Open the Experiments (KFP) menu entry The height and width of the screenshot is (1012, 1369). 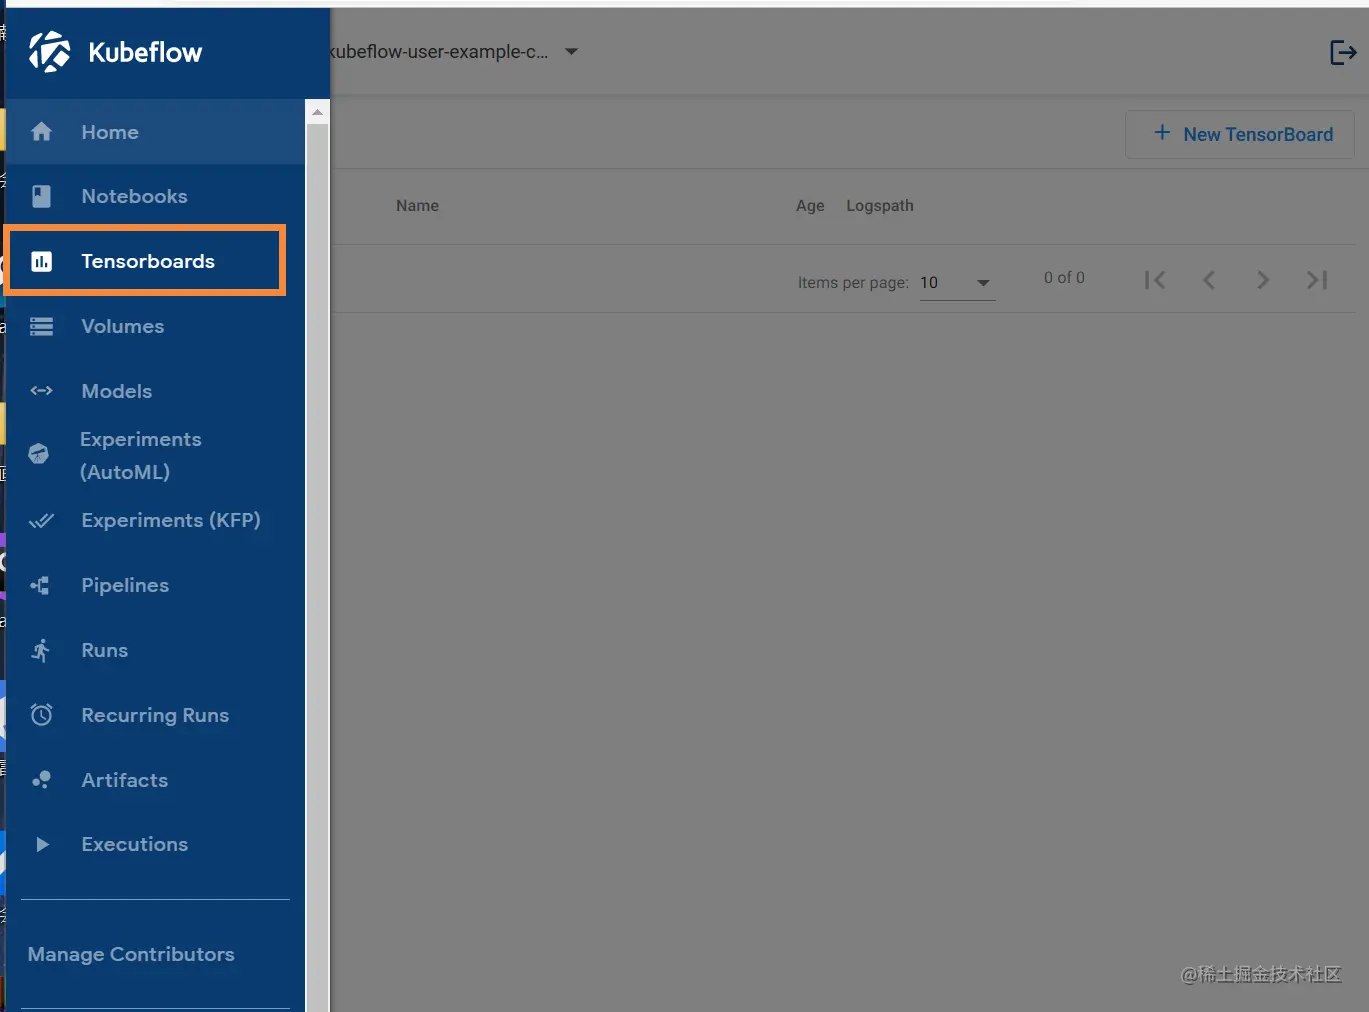coord(155,520)
